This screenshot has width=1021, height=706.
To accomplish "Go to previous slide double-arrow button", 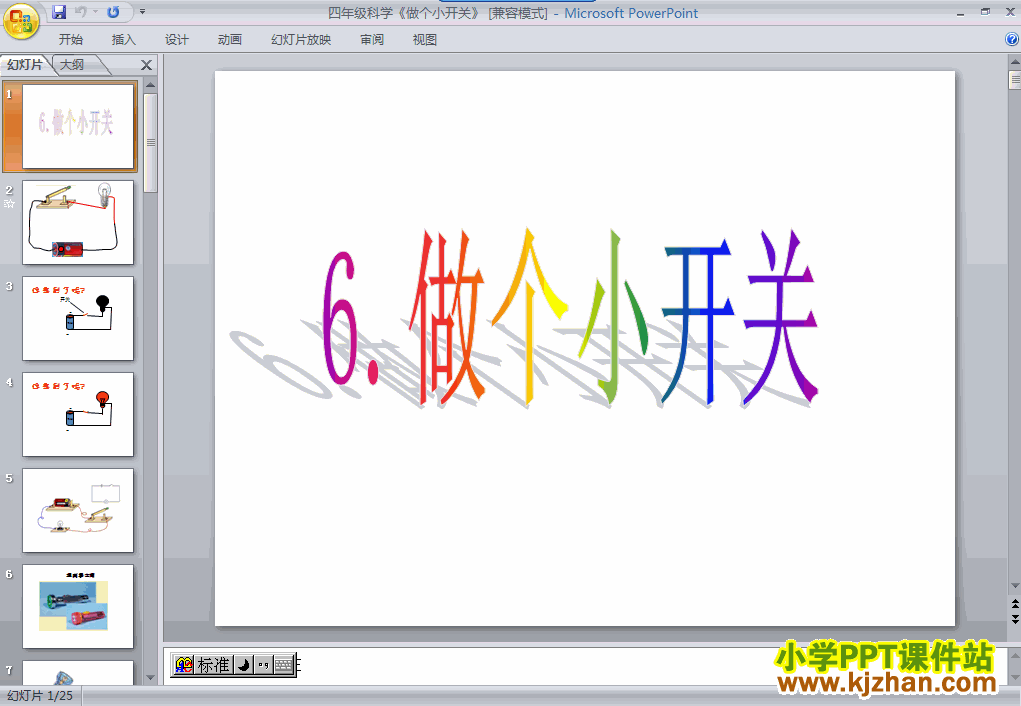I will click(1014, 604).
